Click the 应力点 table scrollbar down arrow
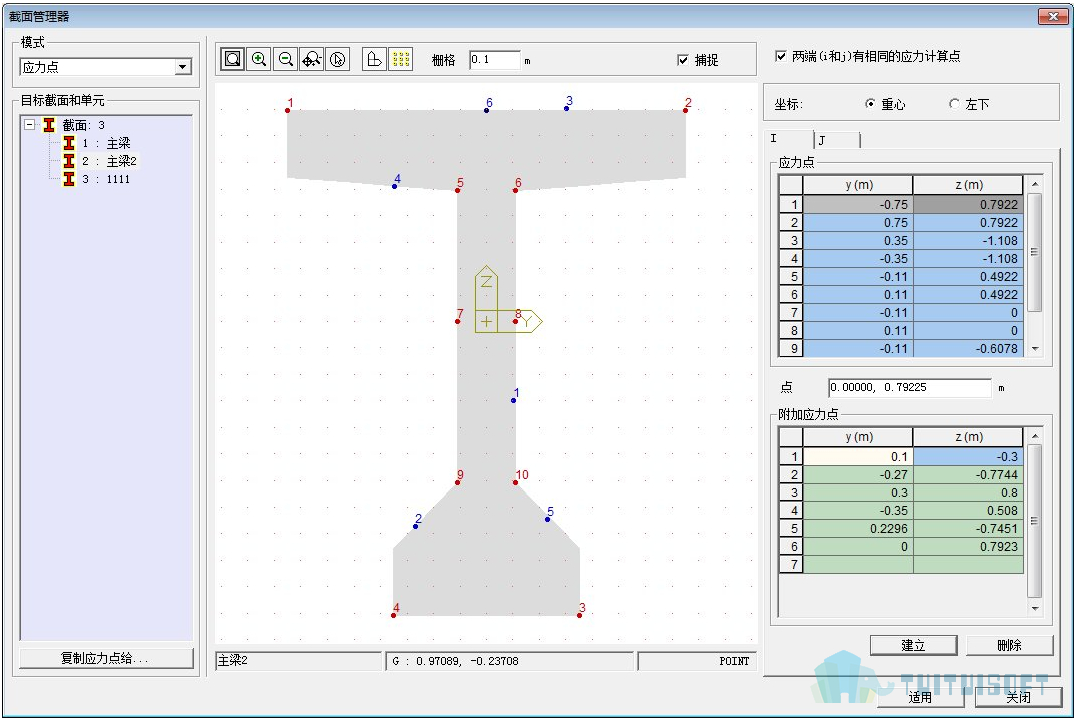Image resolution: width=1074 pixels, height=721 pixels. (1035, 349)
